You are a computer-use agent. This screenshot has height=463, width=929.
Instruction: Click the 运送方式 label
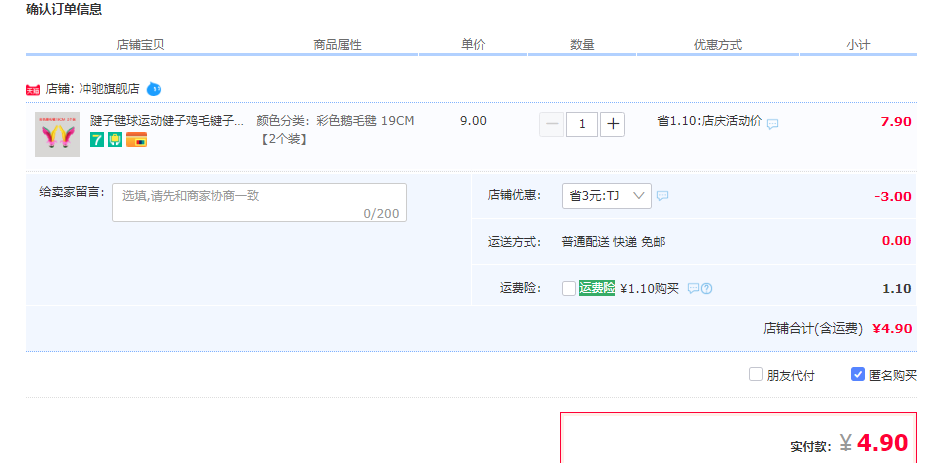click(x=514, y=242)
